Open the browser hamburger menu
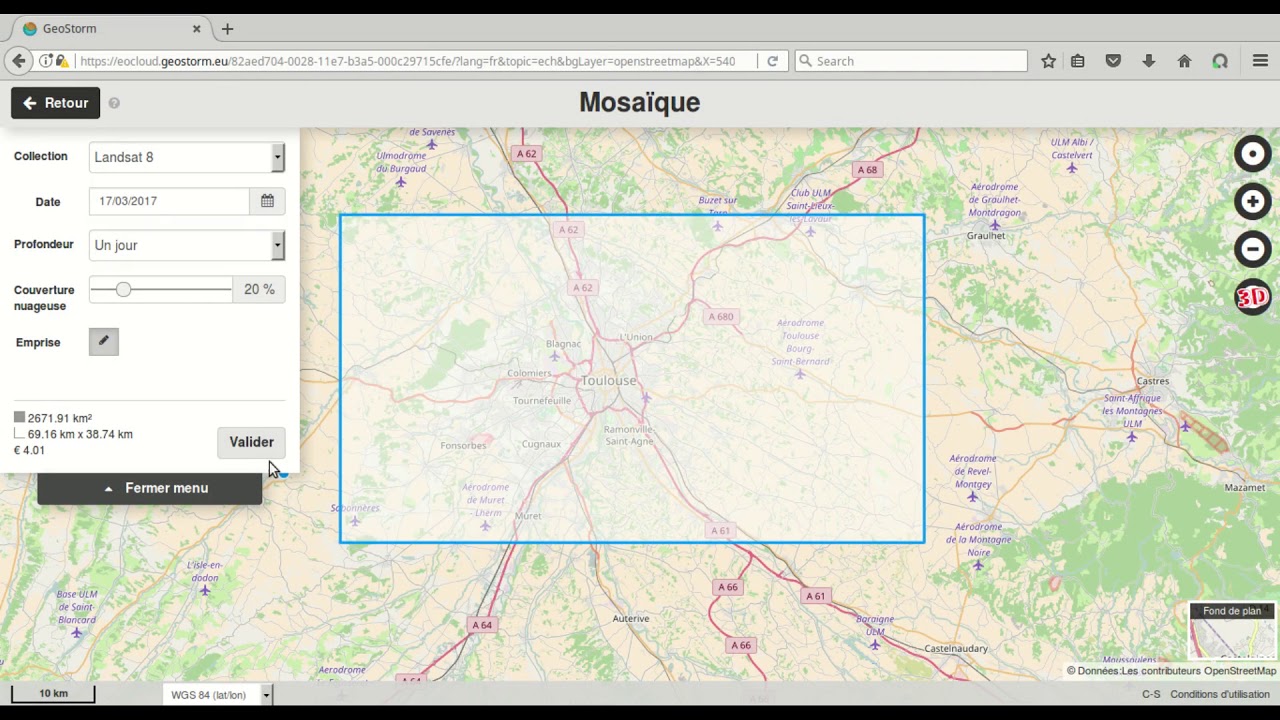 pyautogui.click(x=1260, y=61)
